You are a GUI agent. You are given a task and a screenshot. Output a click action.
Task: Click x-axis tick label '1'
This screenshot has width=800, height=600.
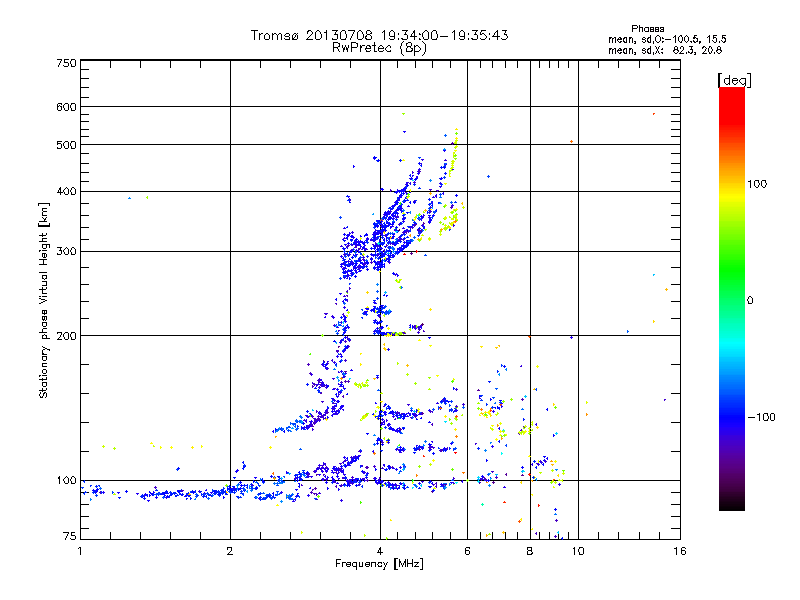pos(80,551)
